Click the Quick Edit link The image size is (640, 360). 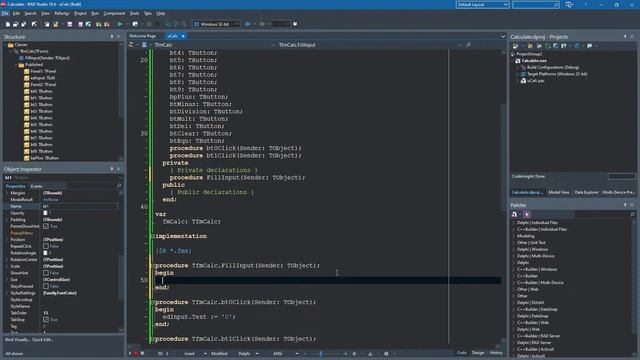tap(42, 340)
